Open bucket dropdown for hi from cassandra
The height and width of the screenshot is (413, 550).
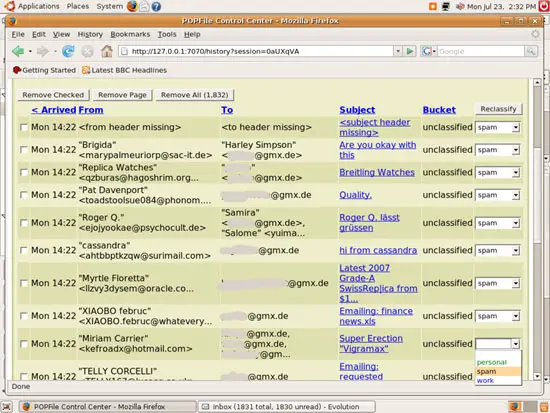click(497, 251)
